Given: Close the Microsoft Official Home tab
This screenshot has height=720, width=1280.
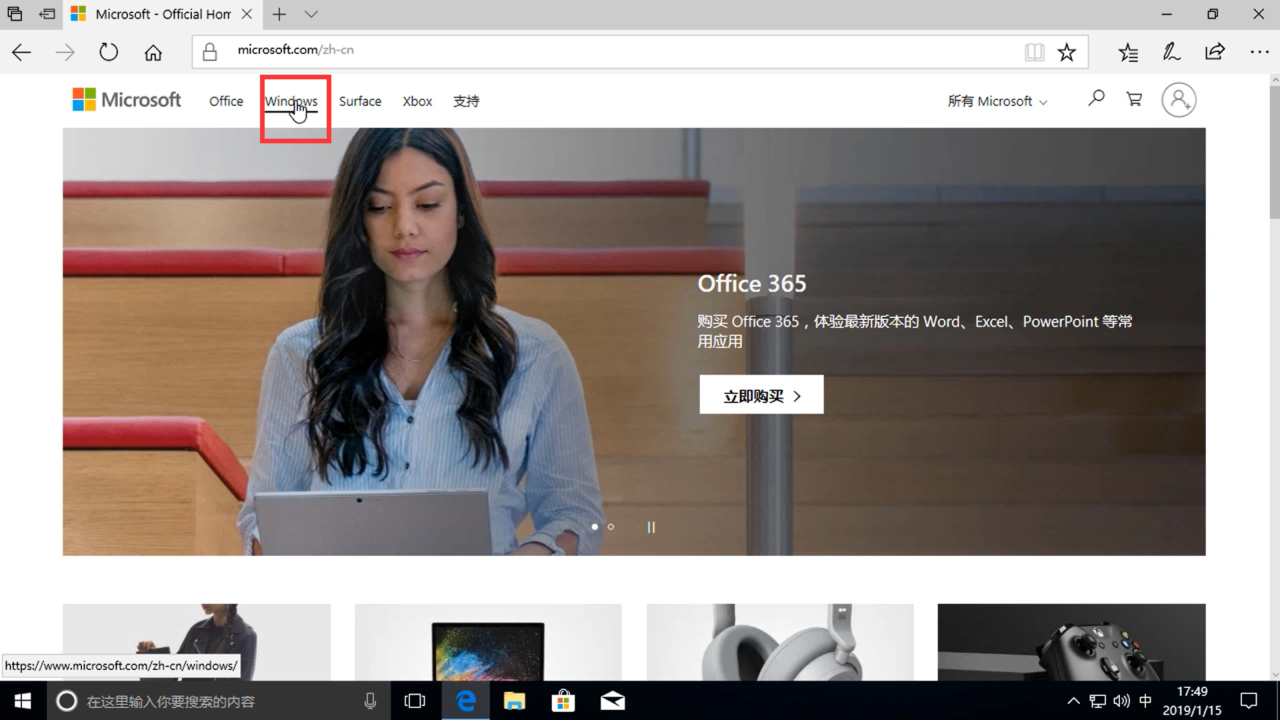Looking at the screenshot, I should click(246, 14).
